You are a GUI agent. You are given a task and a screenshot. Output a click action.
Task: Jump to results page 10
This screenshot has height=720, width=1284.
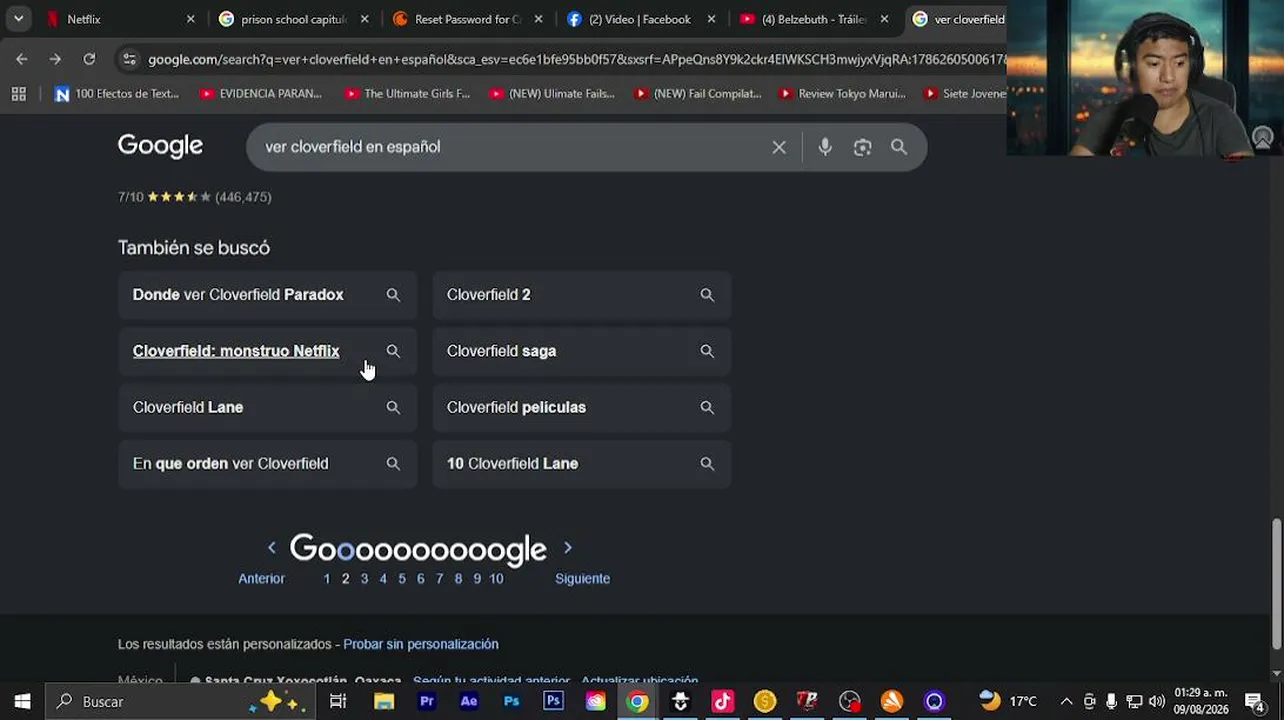click(x=496, y=579)
